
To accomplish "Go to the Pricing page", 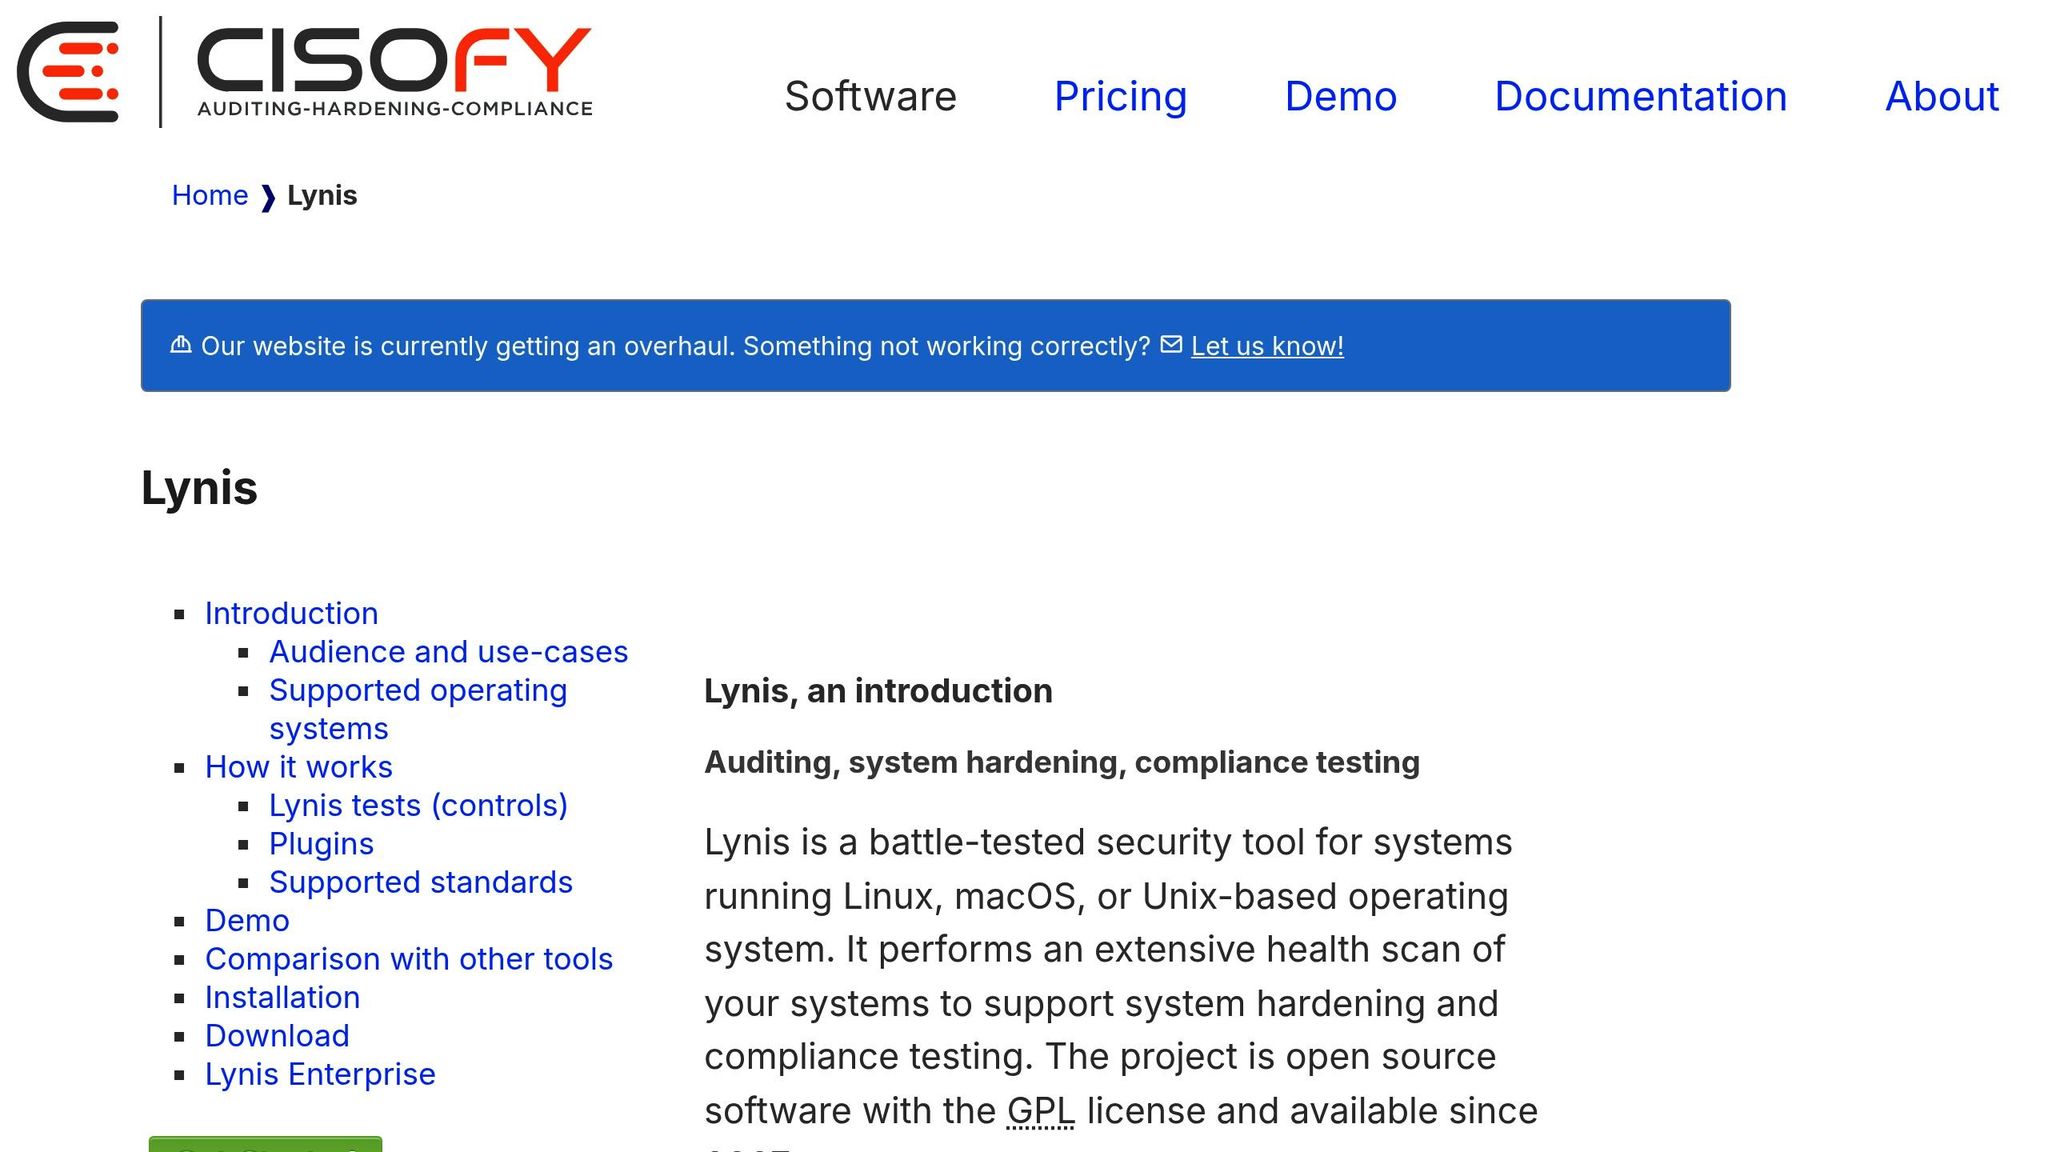I will (1120, 96).
